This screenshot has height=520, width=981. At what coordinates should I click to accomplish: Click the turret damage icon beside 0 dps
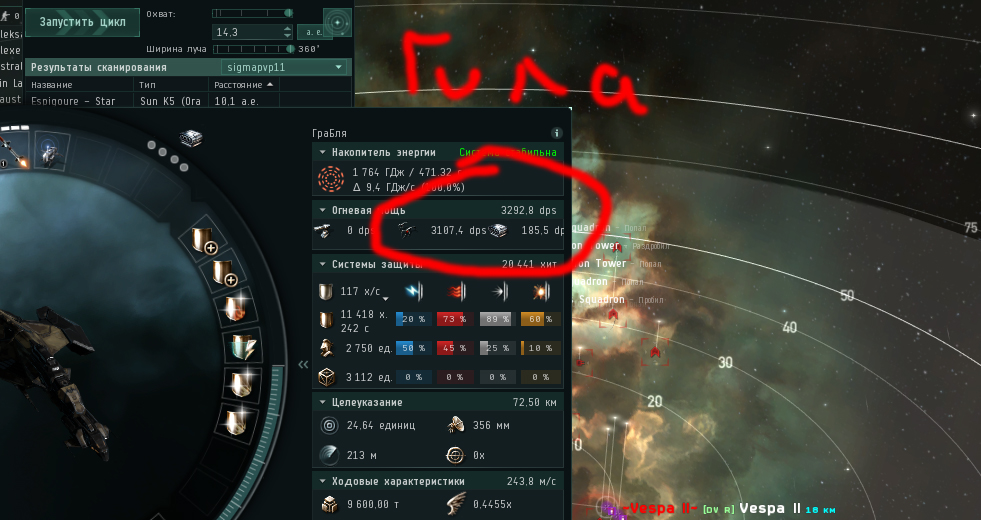click(323, 231)
